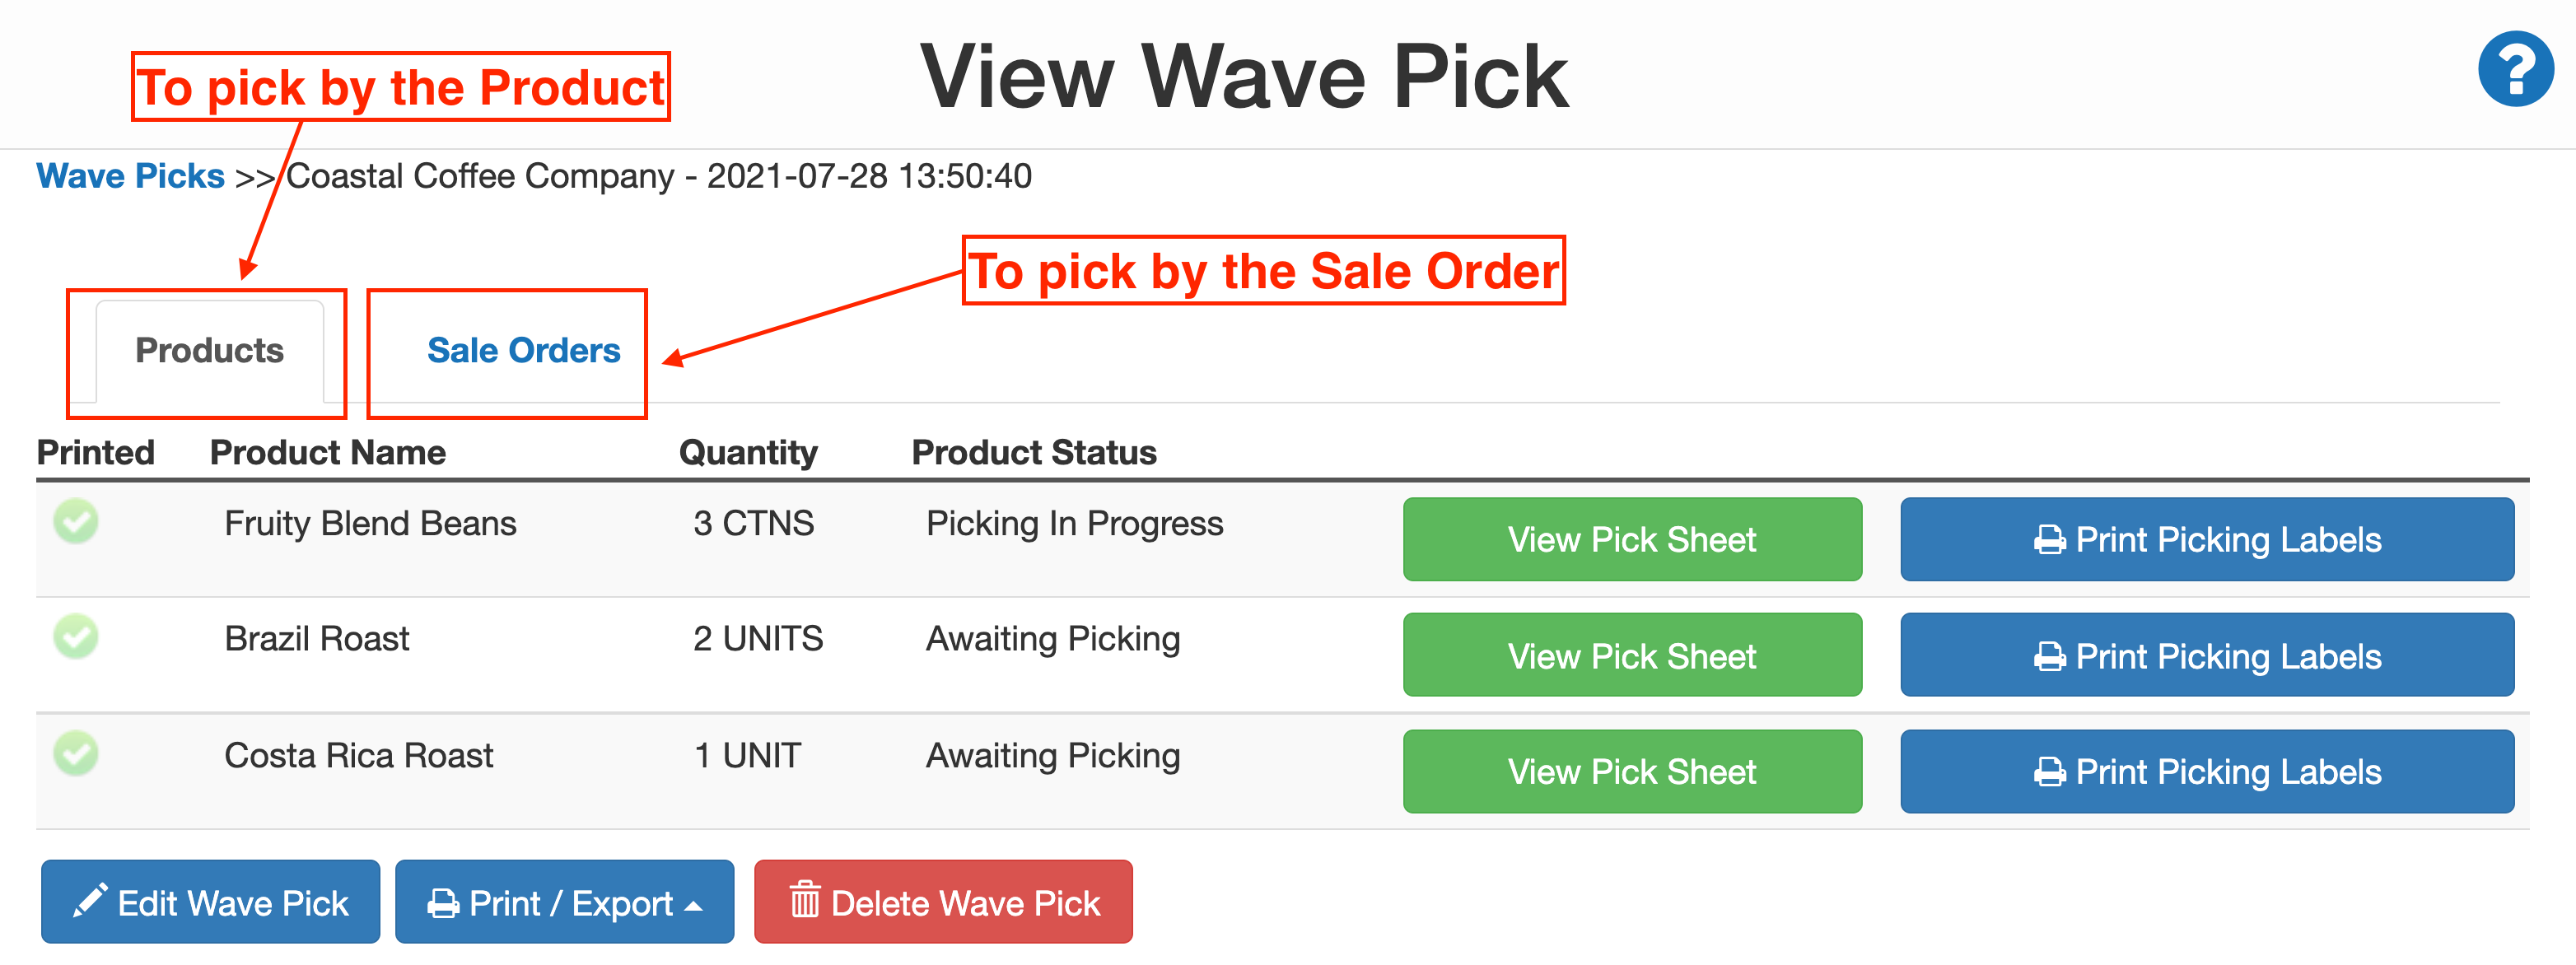
Task: Toggle printed status checkmark for Costa Rica Roast
Action: pyautogui.click(x=77, y=753)
